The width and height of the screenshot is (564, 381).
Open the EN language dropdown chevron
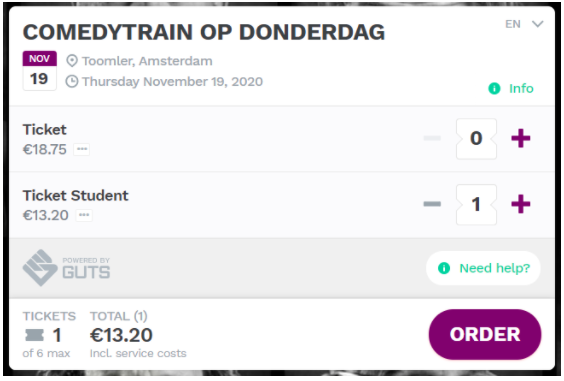pyautogui.click(x=537, y=24)
